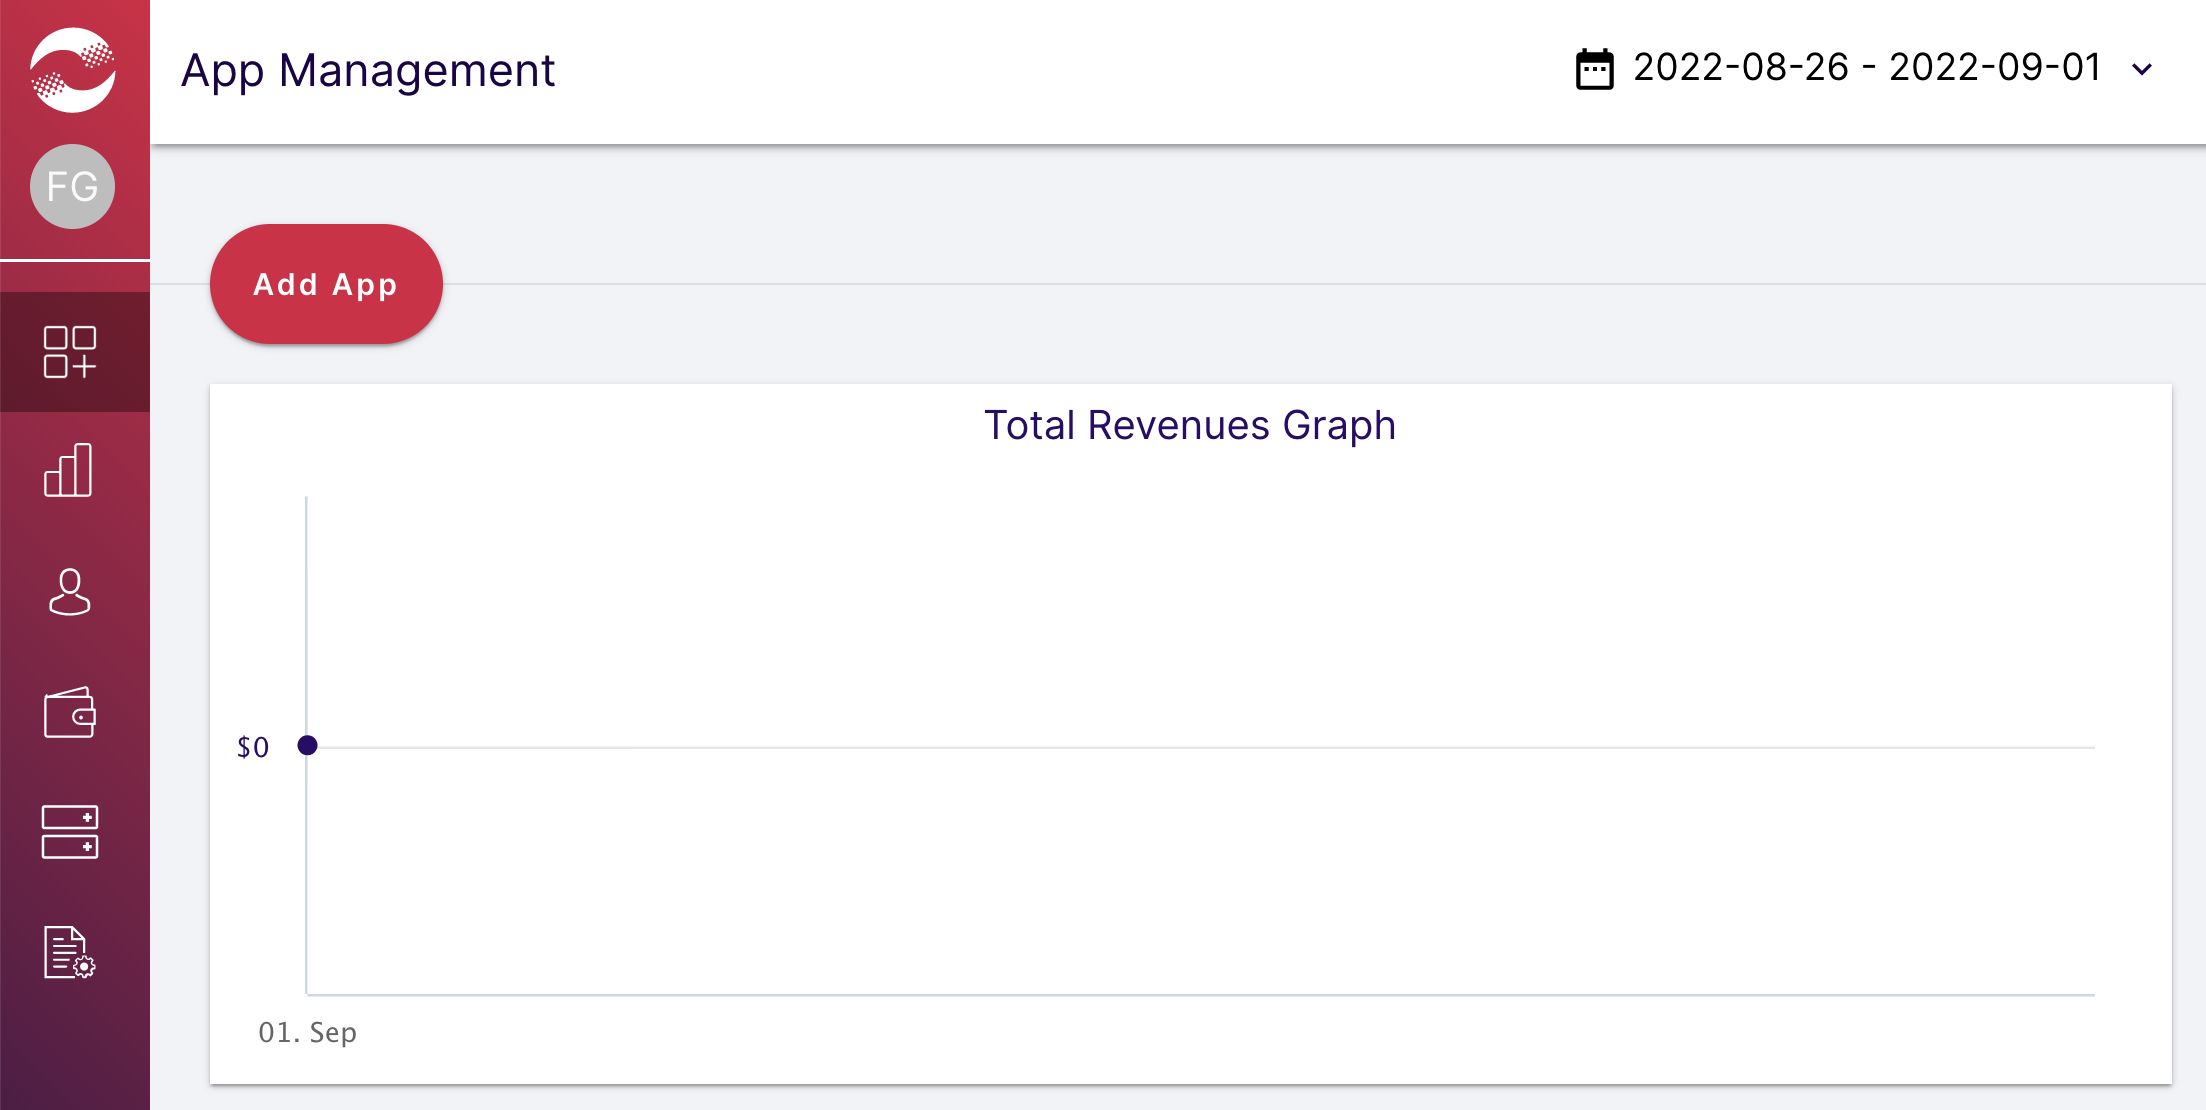Click the App Management heading
The width and height of the screenshot is (2206, 1110).
click(x=368, y=71)
